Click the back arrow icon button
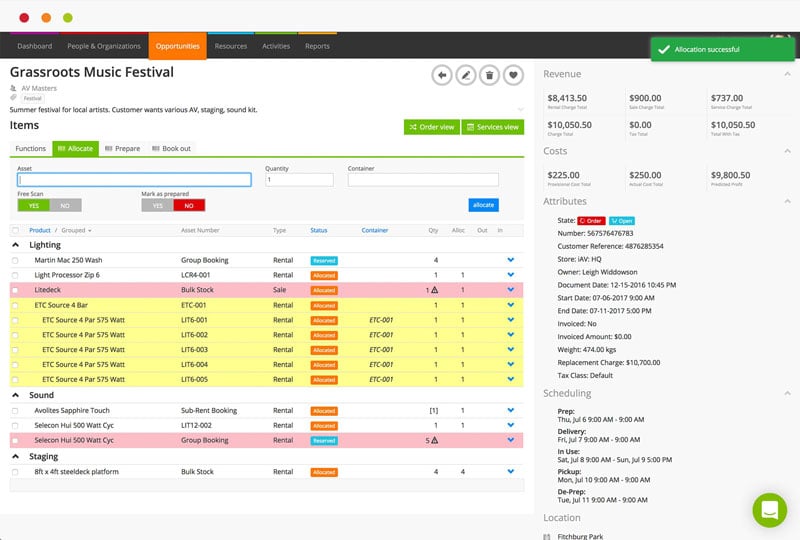 (442, 75)
